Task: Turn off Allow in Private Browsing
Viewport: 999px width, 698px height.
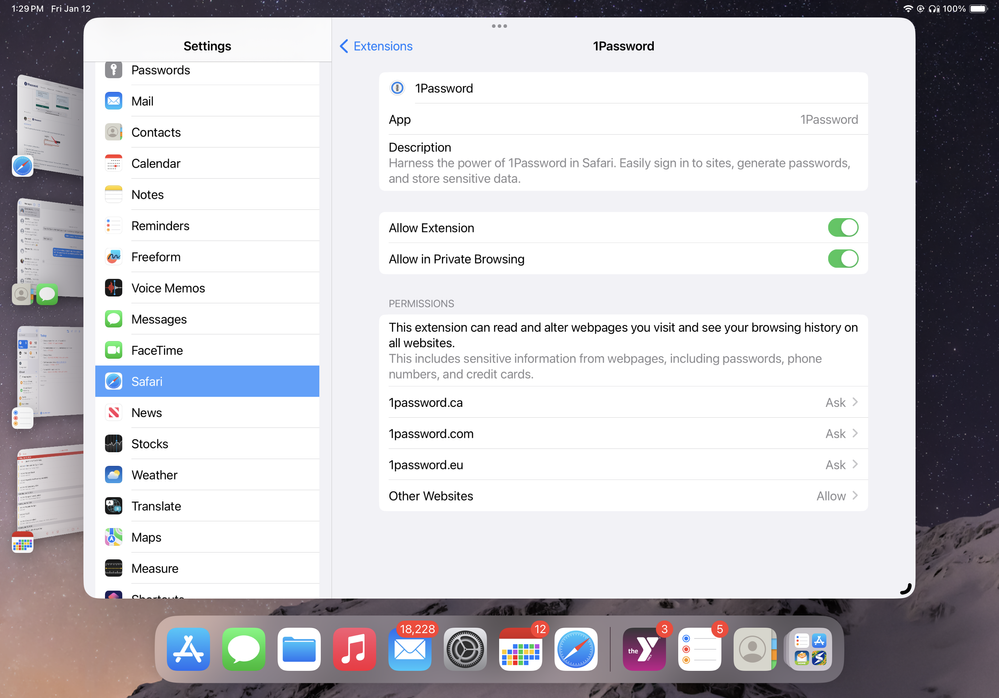Action: [x=842, y=259]
